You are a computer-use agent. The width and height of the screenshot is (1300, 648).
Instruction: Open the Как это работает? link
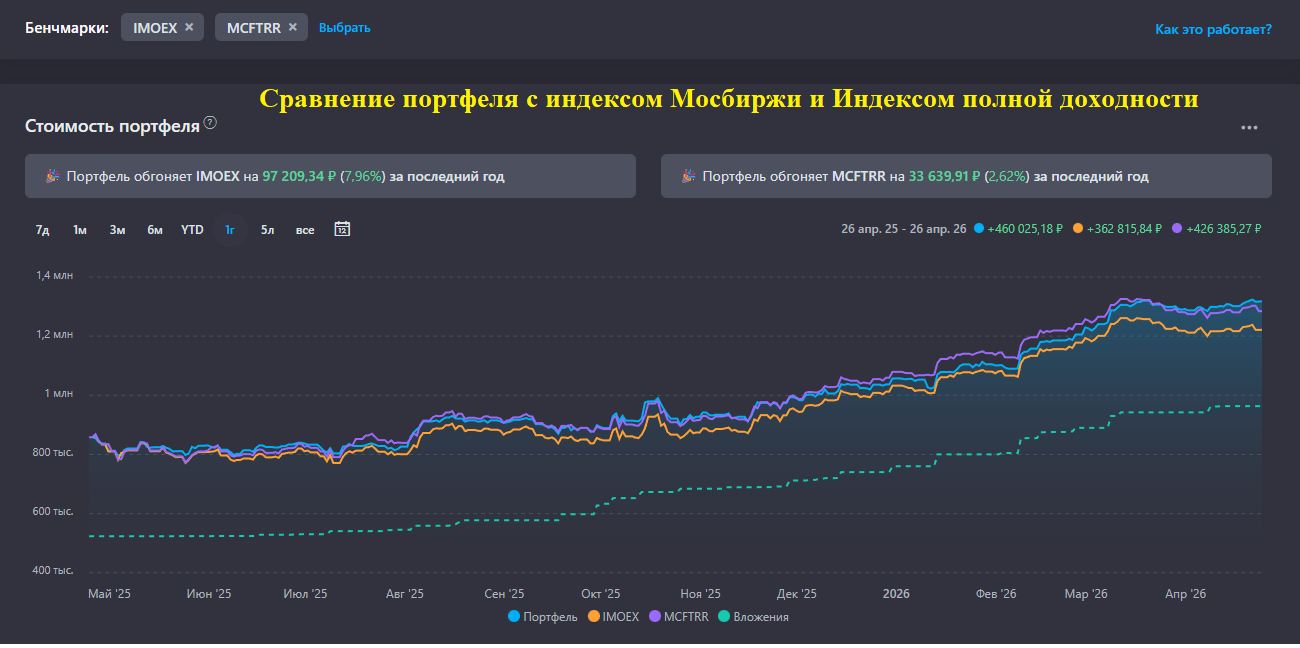[x=1213, y=29]
